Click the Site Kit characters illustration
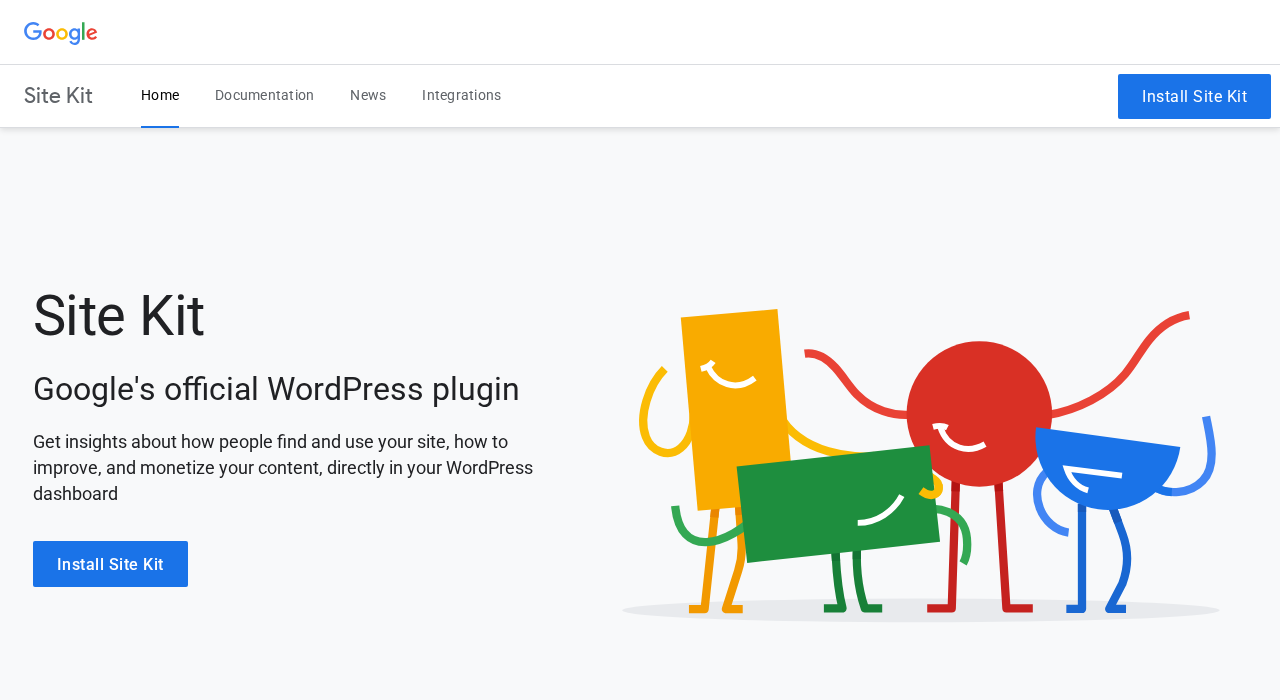The height and width of the screenshot is (700, 1280). click(920, 465)
